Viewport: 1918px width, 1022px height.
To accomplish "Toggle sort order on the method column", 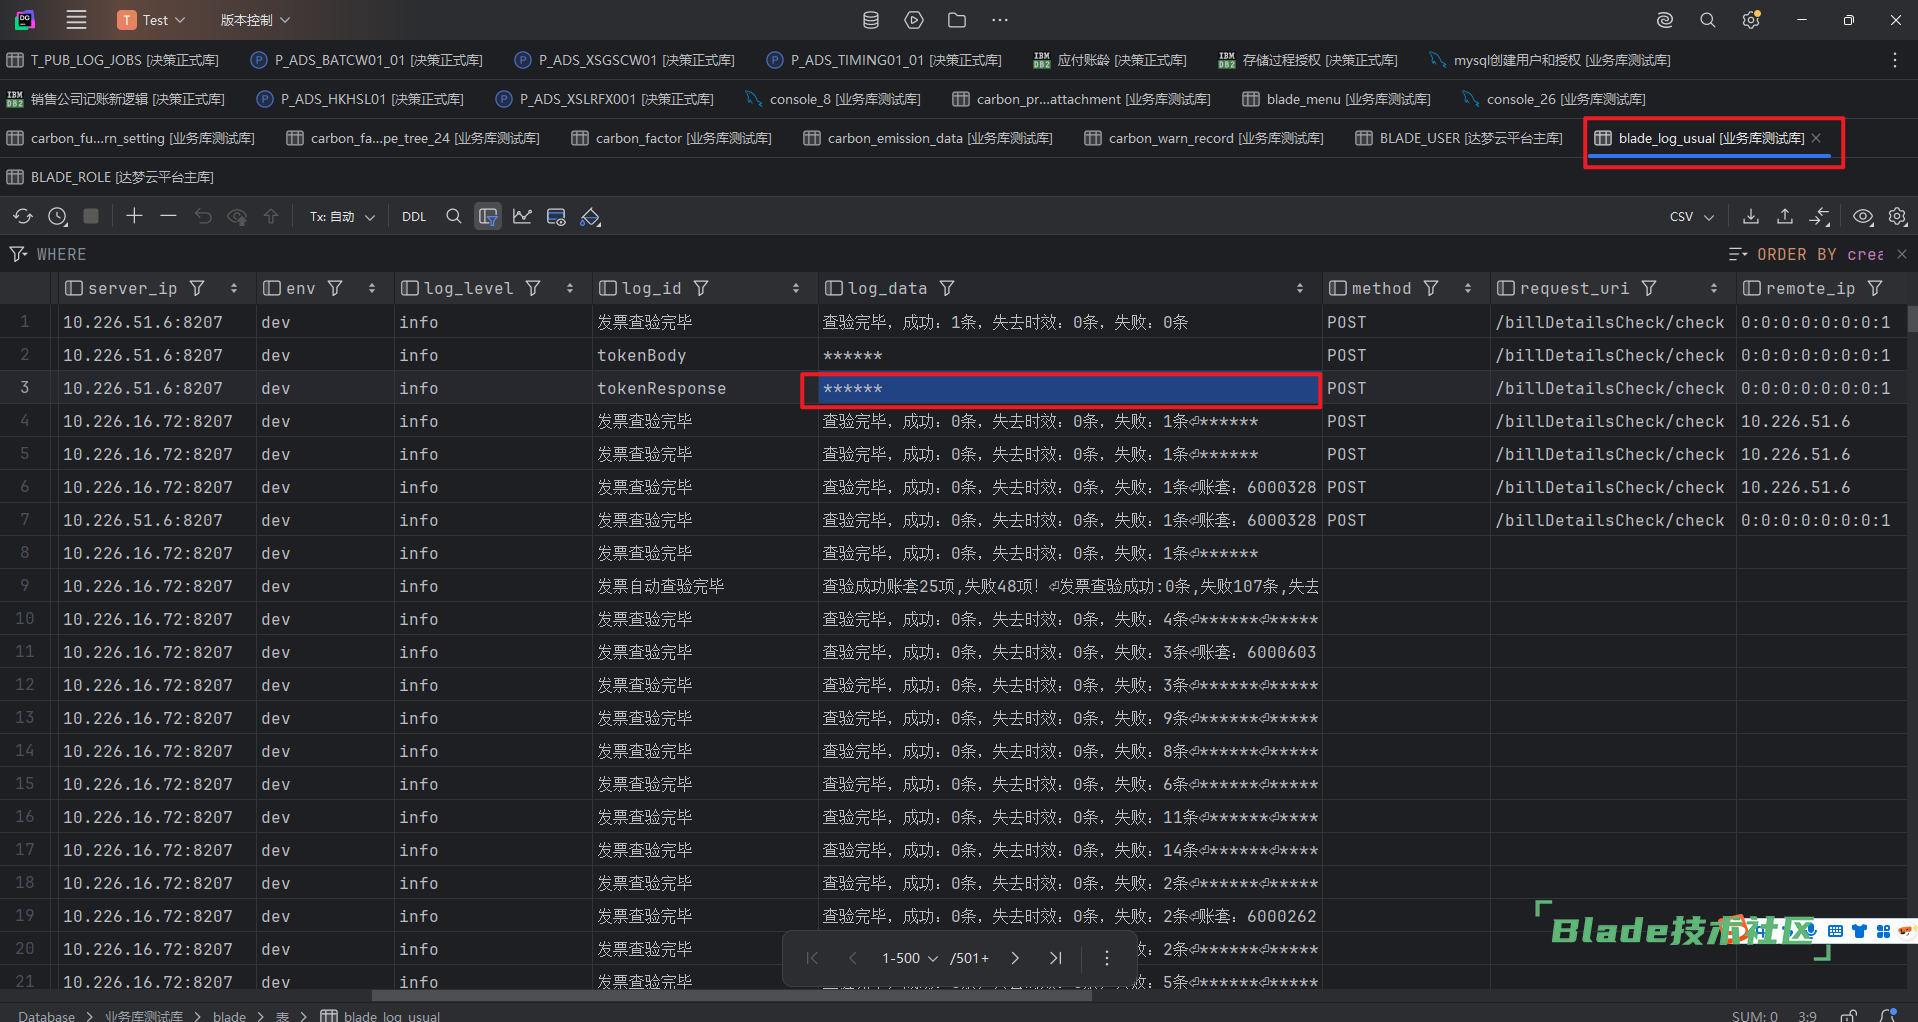I will point(1468,288).
